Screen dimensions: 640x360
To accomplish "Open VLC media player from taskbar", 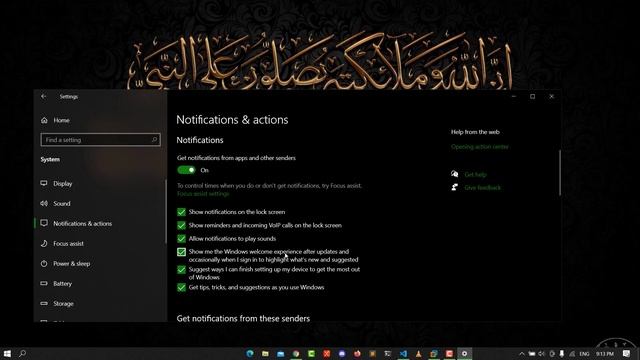I will (418, 353).
